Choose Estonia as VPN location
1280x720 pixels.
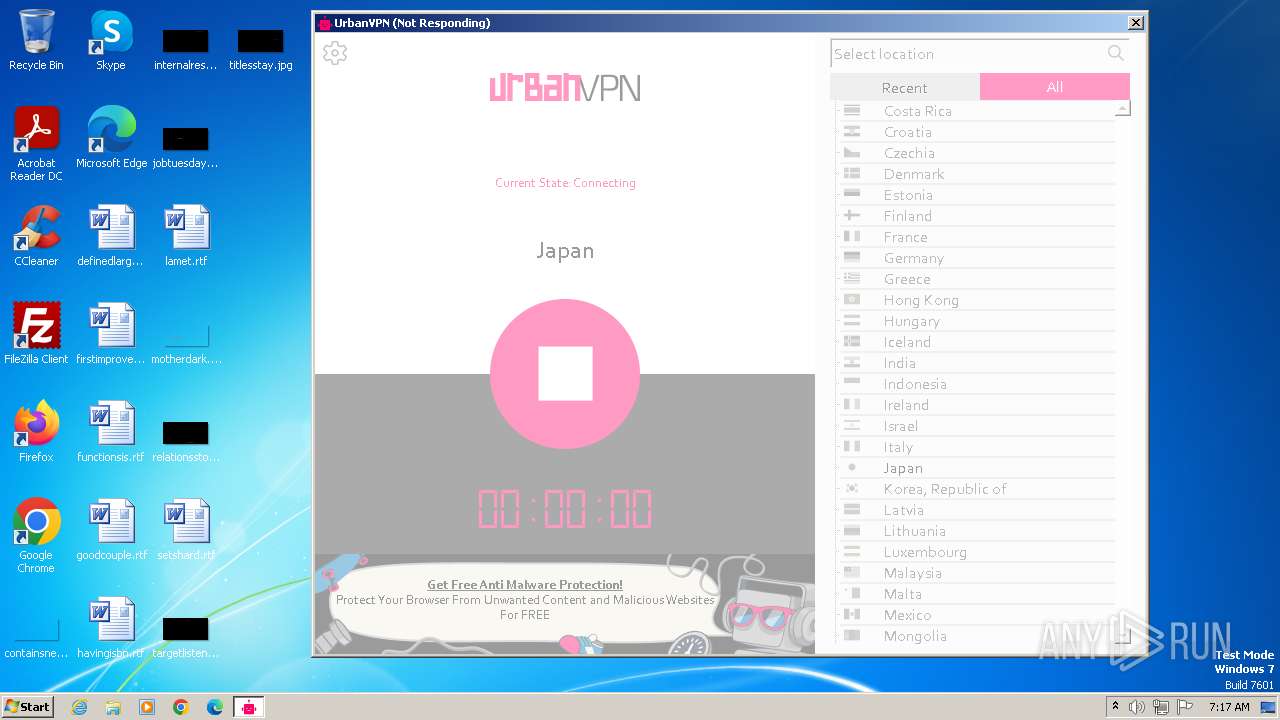tap(976, 195)
